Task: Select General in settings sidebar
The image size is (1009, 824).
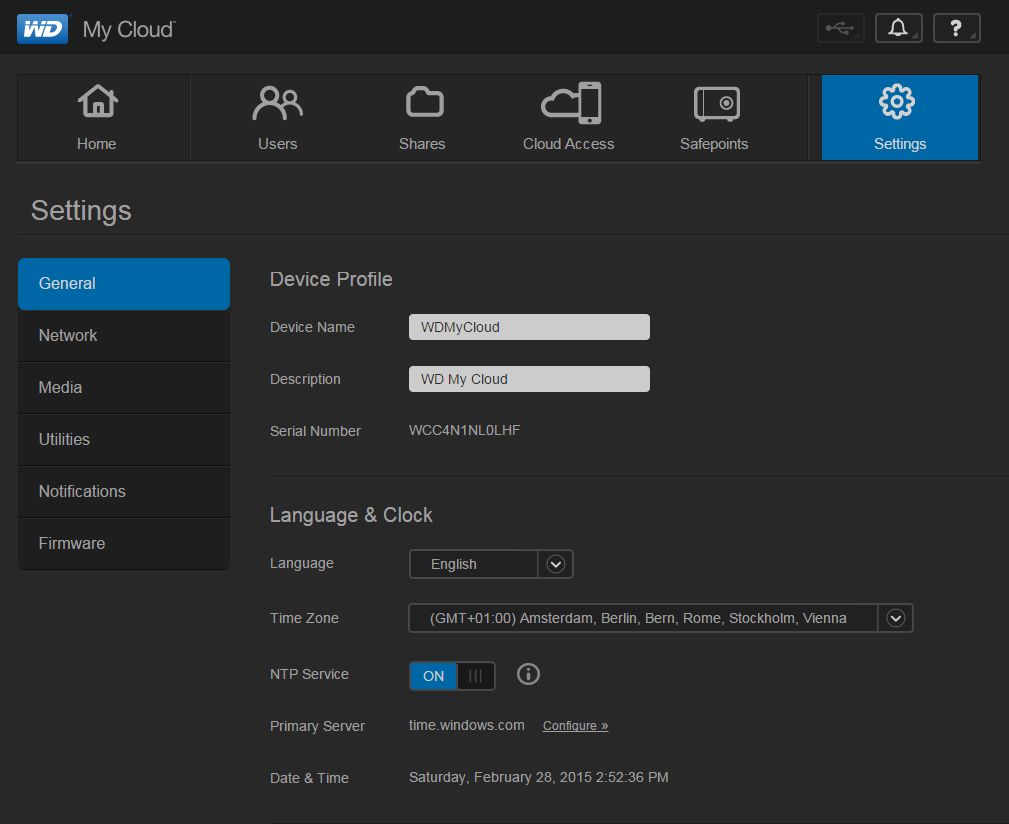Action: pos(124,284)
